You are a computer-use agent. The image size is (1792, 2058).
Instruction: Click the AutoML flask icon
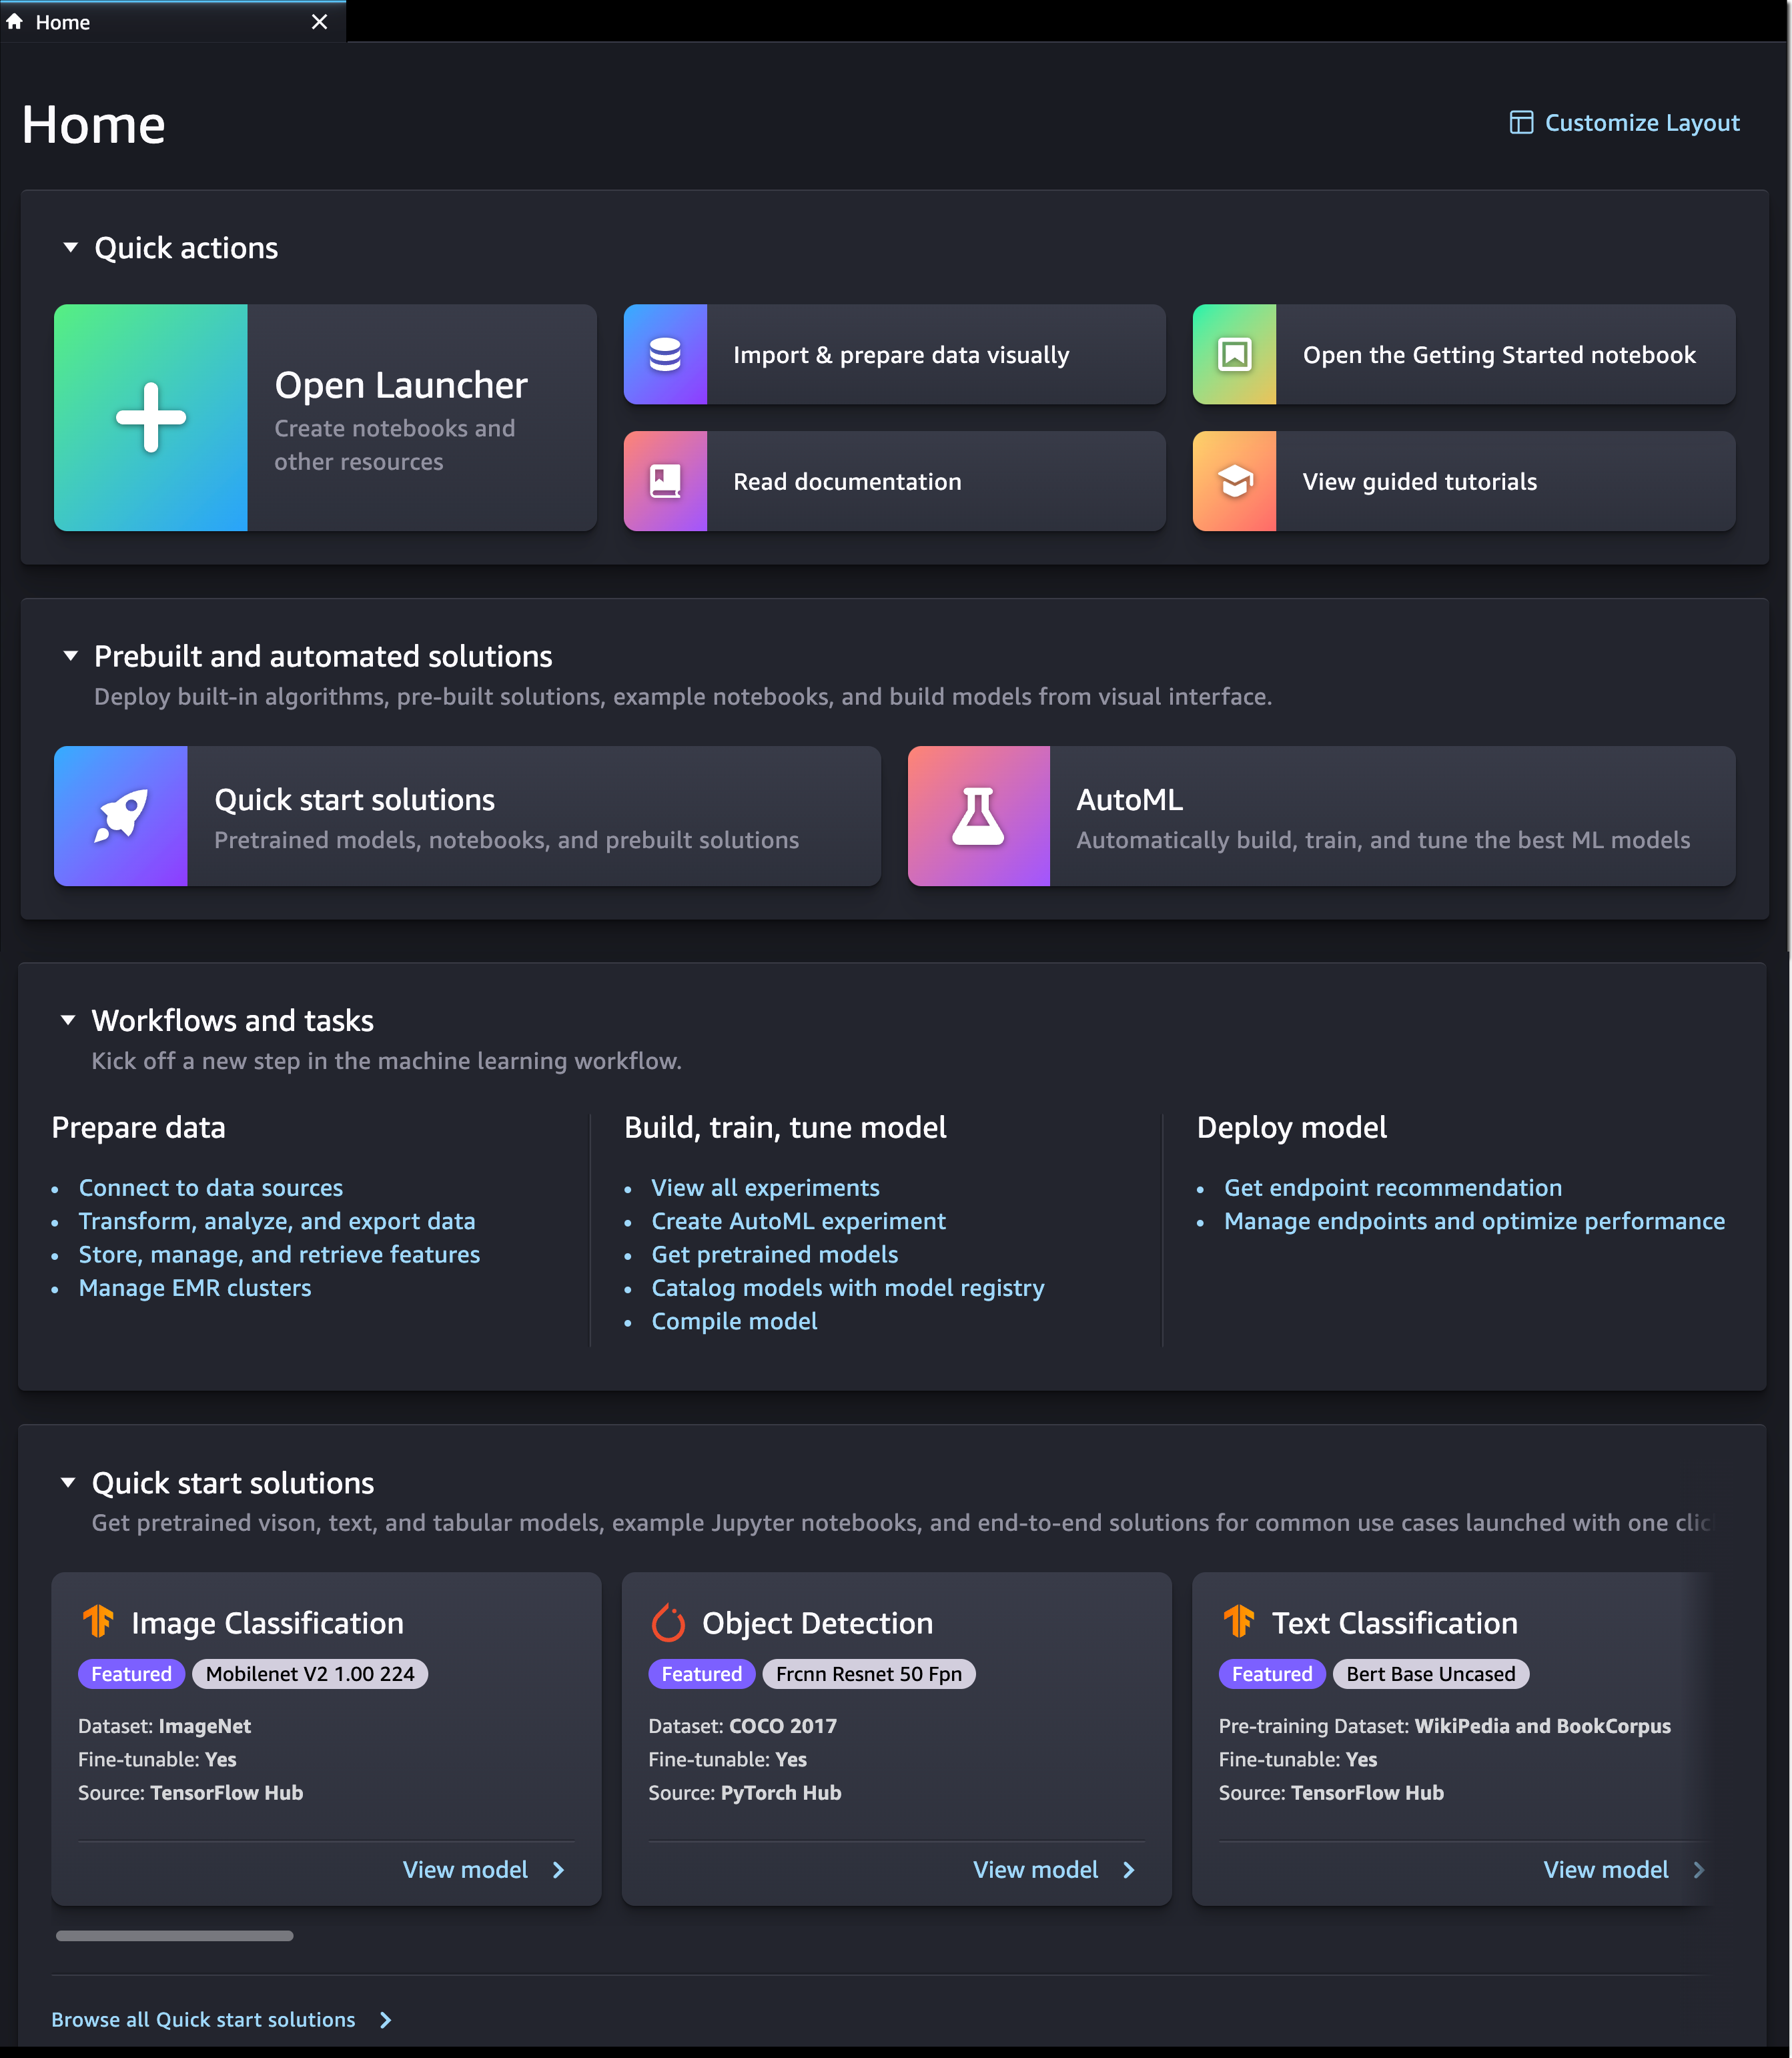tap(978, 815)
